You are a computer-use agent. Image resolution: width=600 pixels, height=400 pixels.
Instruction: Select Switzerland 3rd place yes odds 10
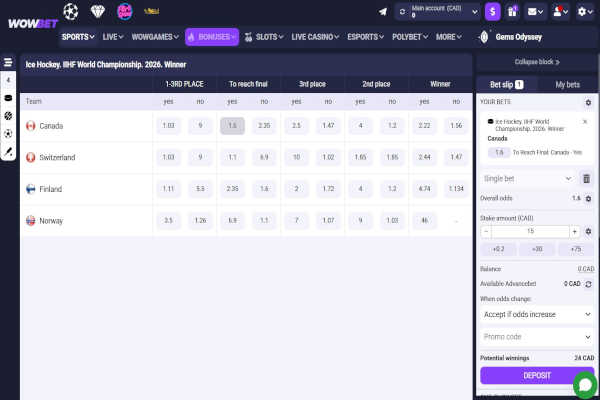click(296, 157)
